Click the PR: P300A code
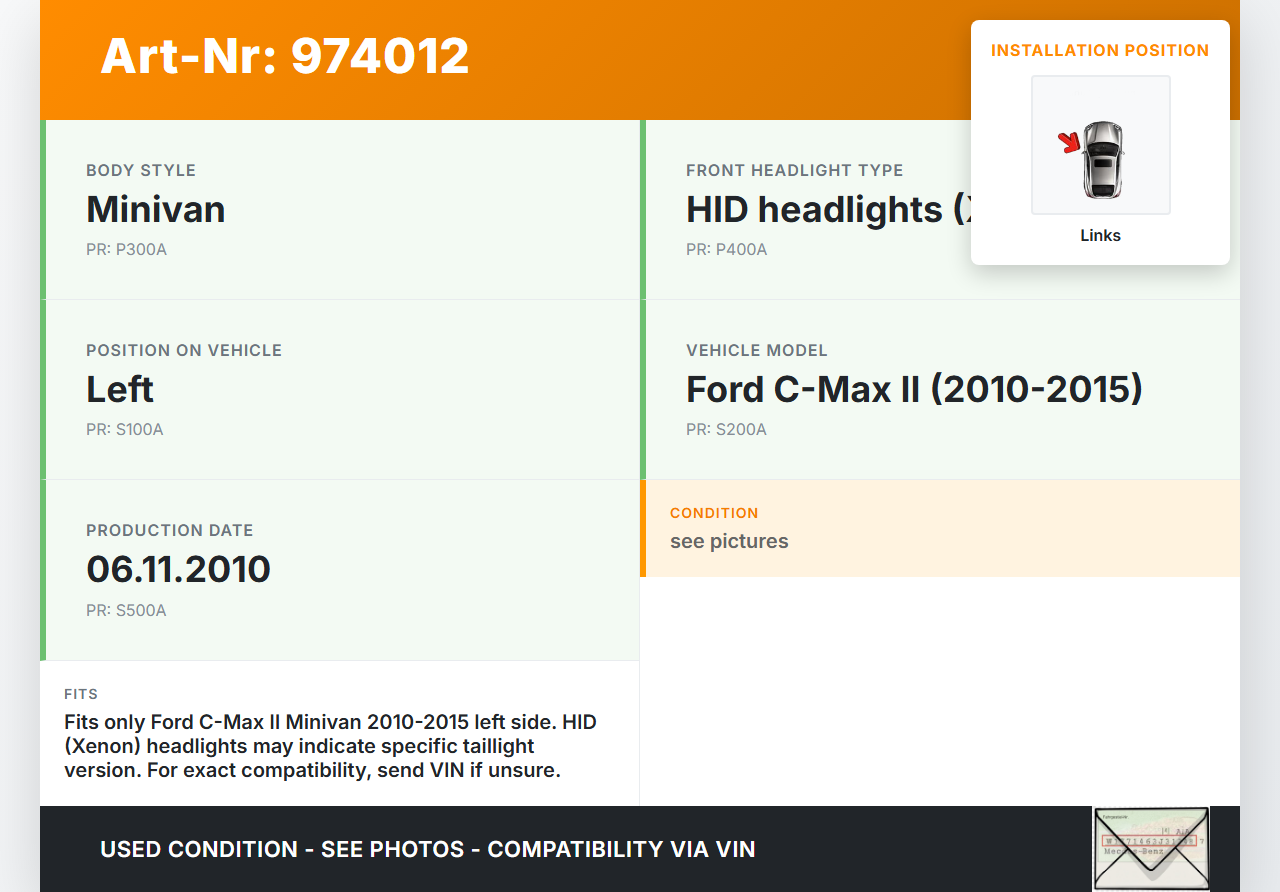The height and width of the screenshot is (892, 1280). [x=126, y=250]
